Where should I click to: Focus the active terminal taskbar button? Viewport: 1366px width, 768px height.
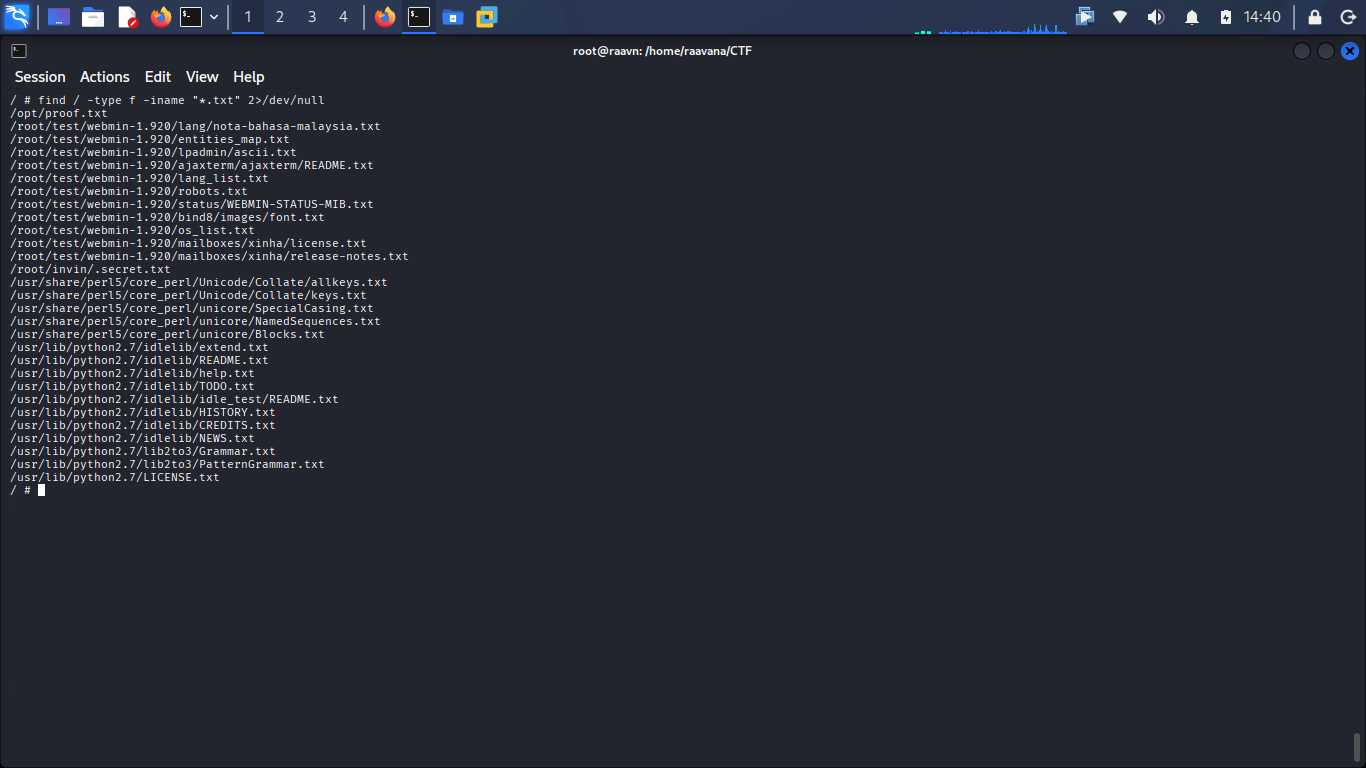coord(419,17)
